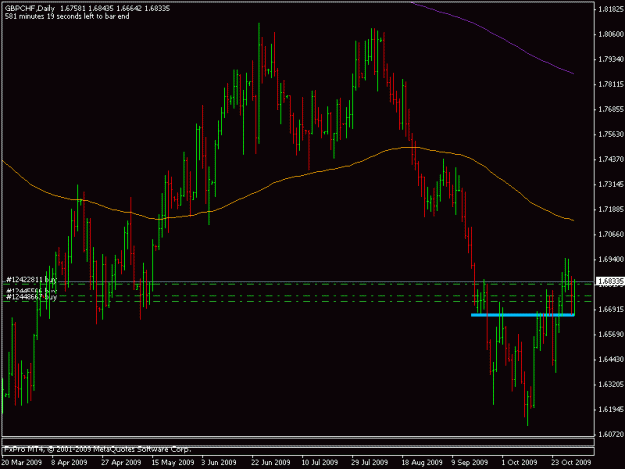Click the 15 May 2009 date label
This screenshot has height=469, width=625.
(x=173, y=462)
